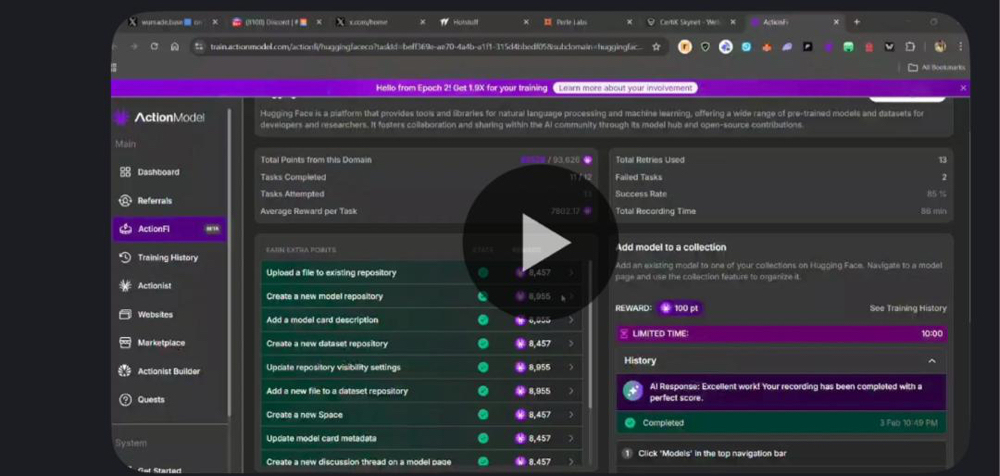Click the Referrals sidebar icon
The width and height of the screenshot is (1000, 476).
click(x=125, y=201)
